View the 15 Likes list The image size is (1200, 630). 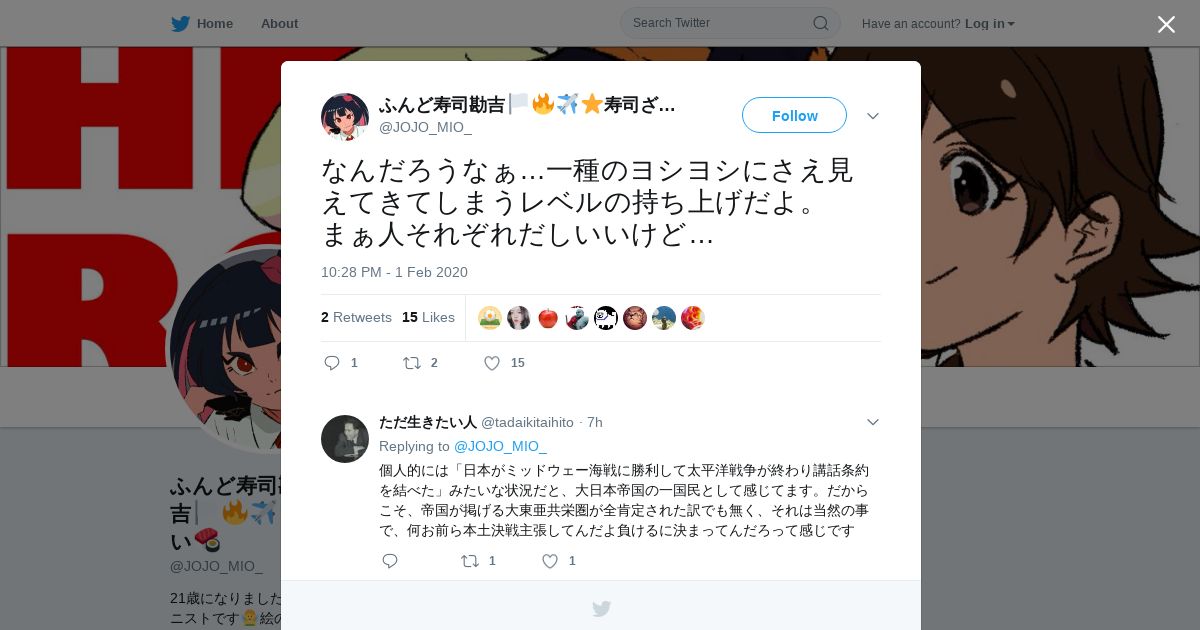pos(428,317)
